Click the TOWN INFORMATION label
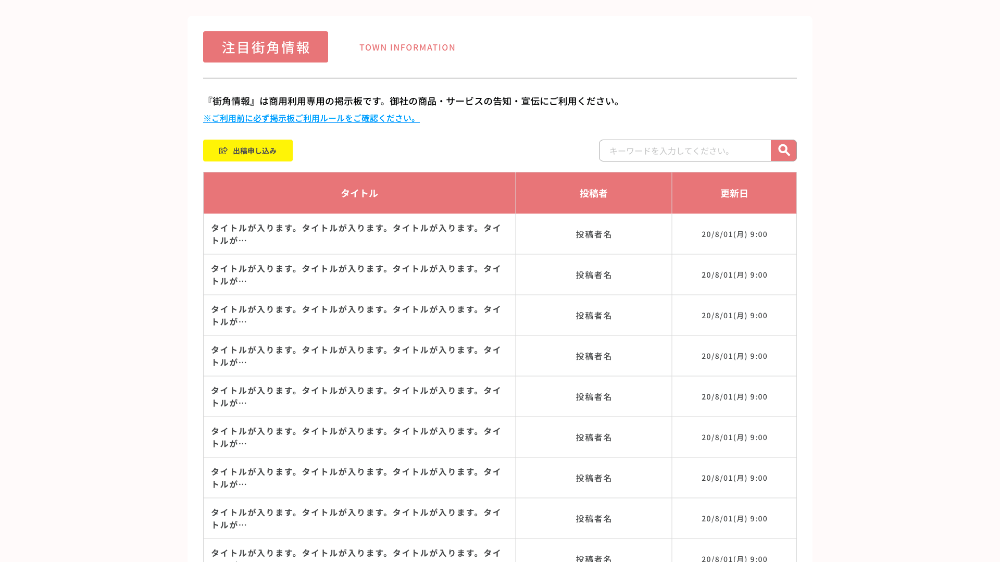Image resolution: width=1000 pixels, height=562 pixels. (407, 48)
